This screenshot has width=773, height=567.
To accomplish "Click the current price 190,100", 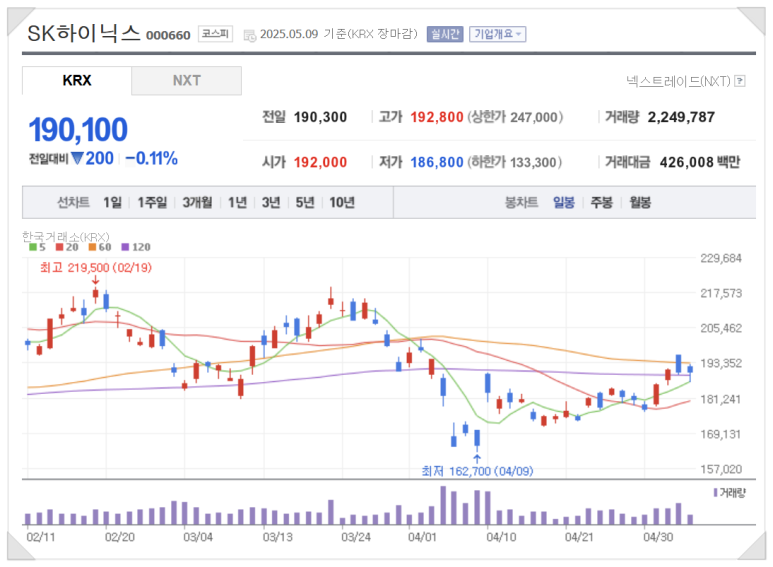I will tap(78, 130).
